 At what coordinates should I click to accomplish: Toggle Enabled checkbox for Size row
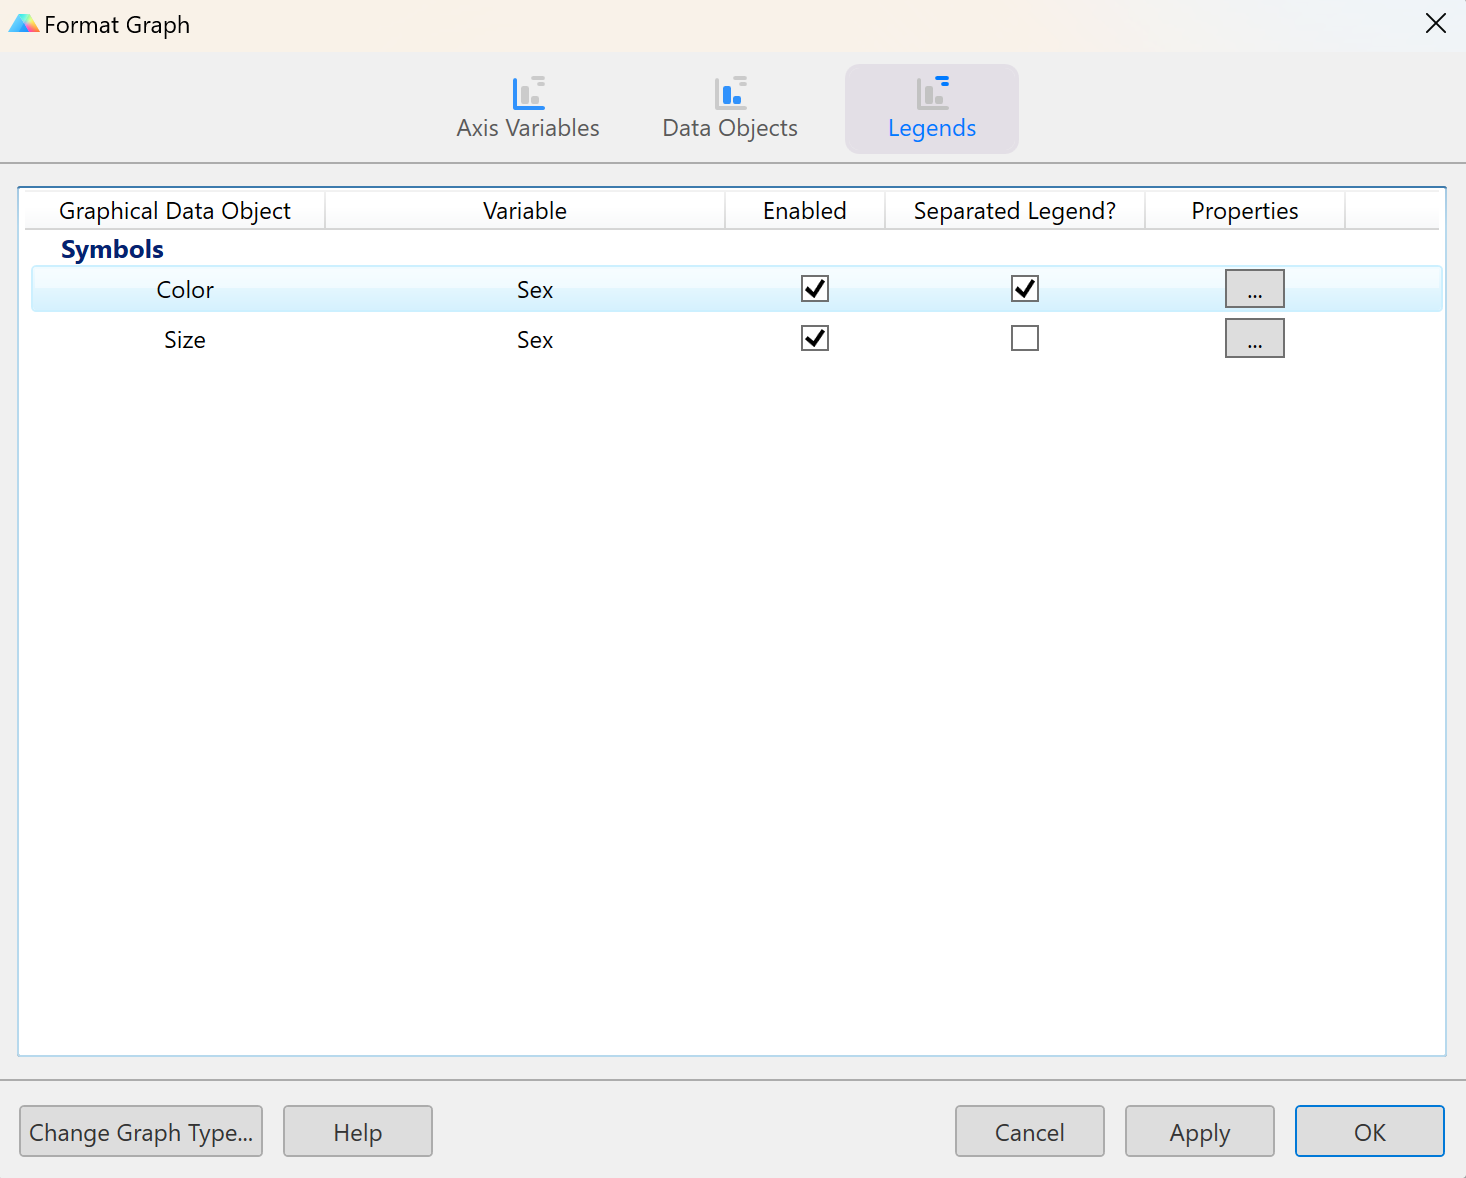815,339
